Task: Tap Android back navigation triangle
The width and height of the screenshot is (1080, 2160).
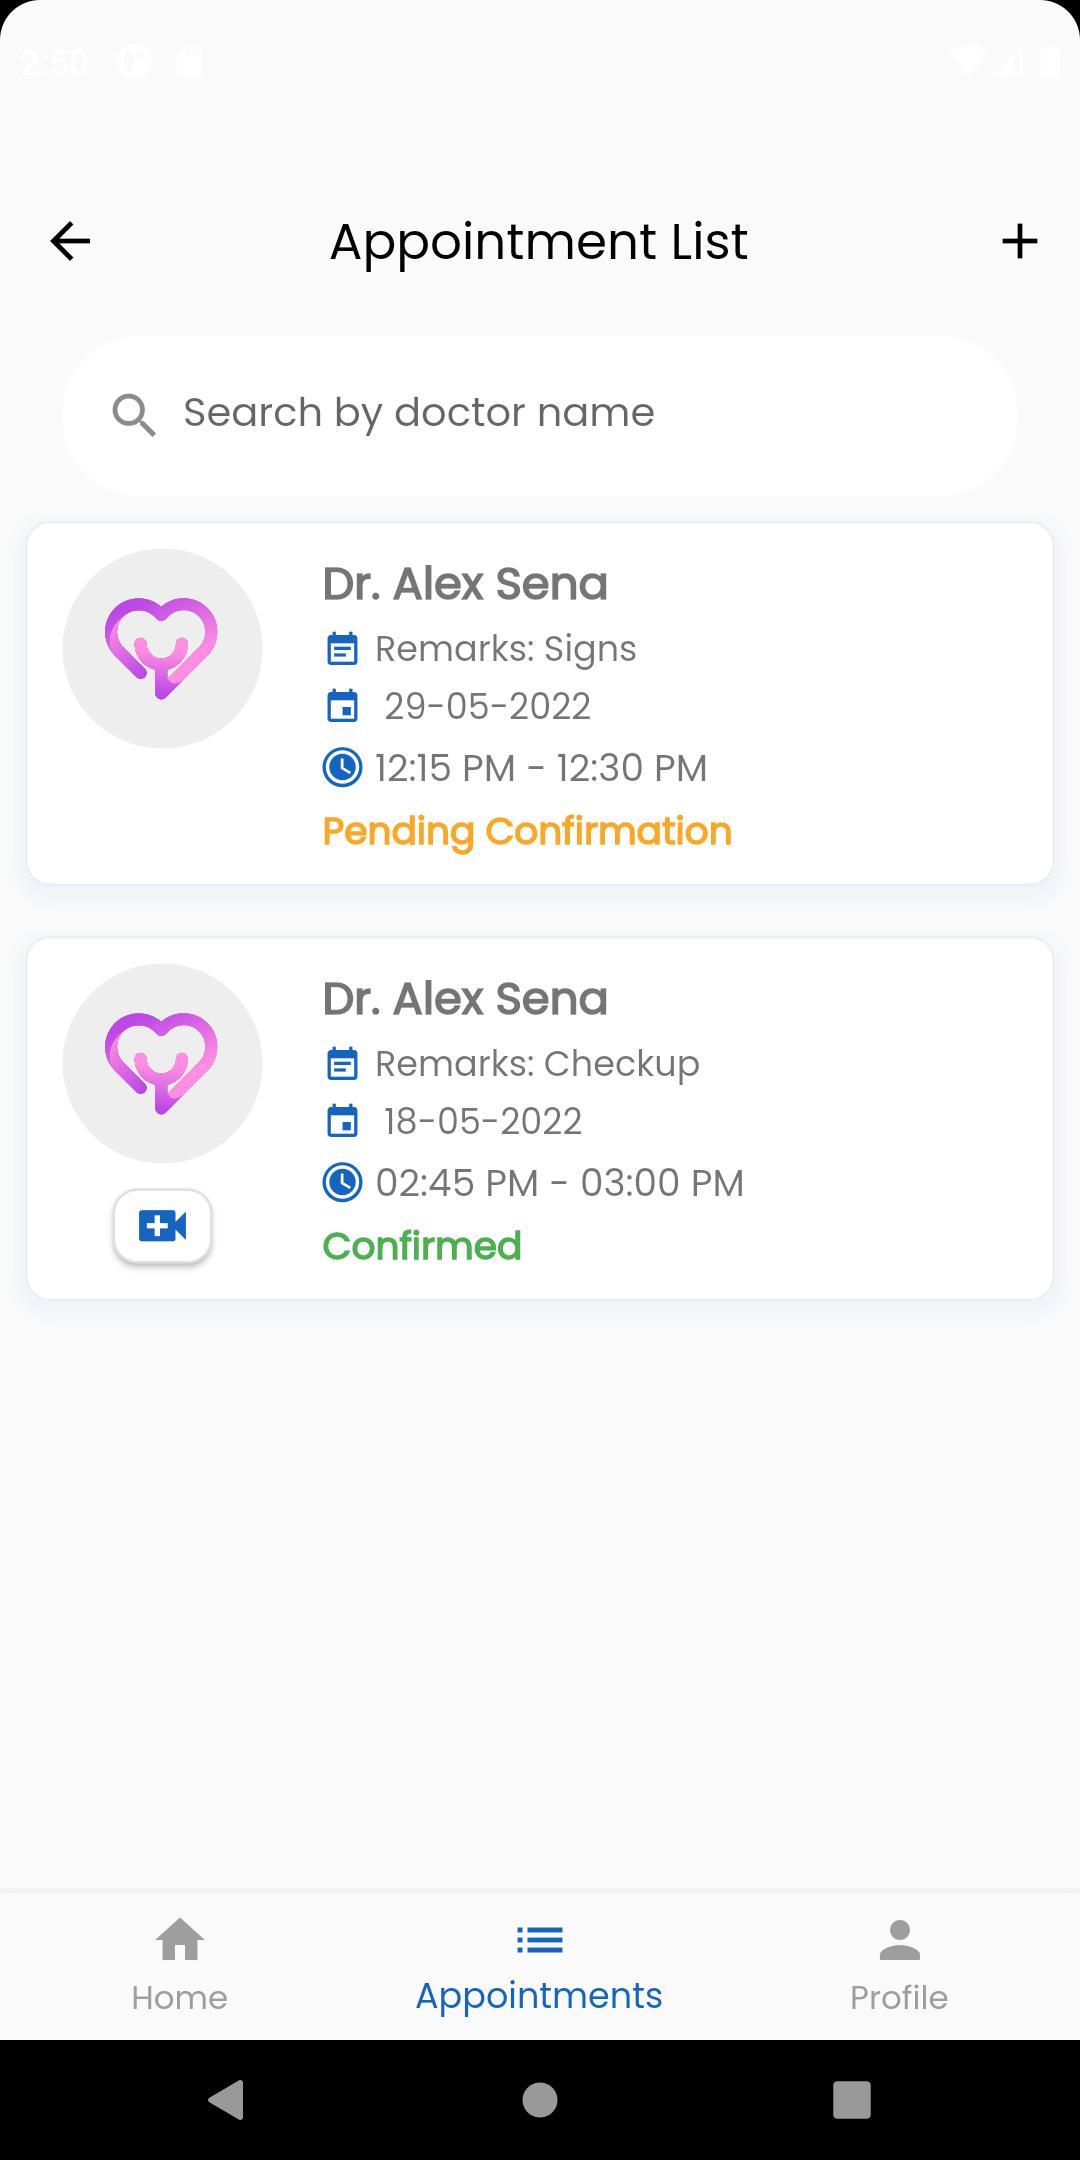Action: click(226, 2100)
